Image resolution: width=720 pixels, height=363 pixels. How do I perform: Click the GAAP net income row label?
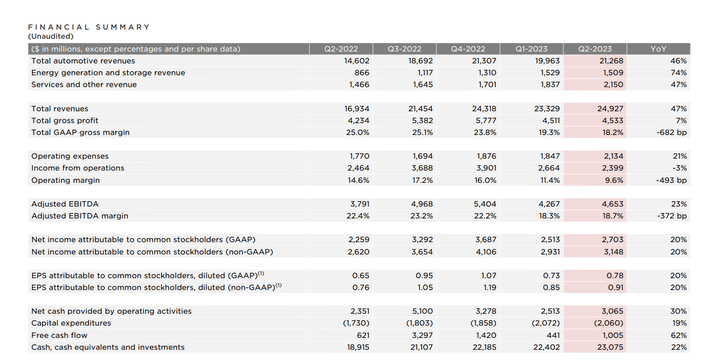(143, 240)
